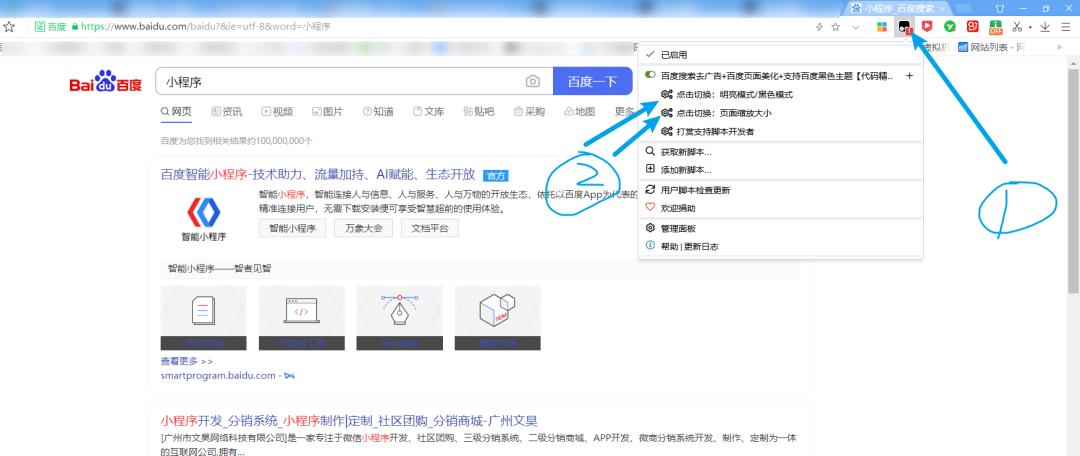Viewport: 1080px width, 456px height.
Task: Click the red square extension icon
Action: point(973,27)
